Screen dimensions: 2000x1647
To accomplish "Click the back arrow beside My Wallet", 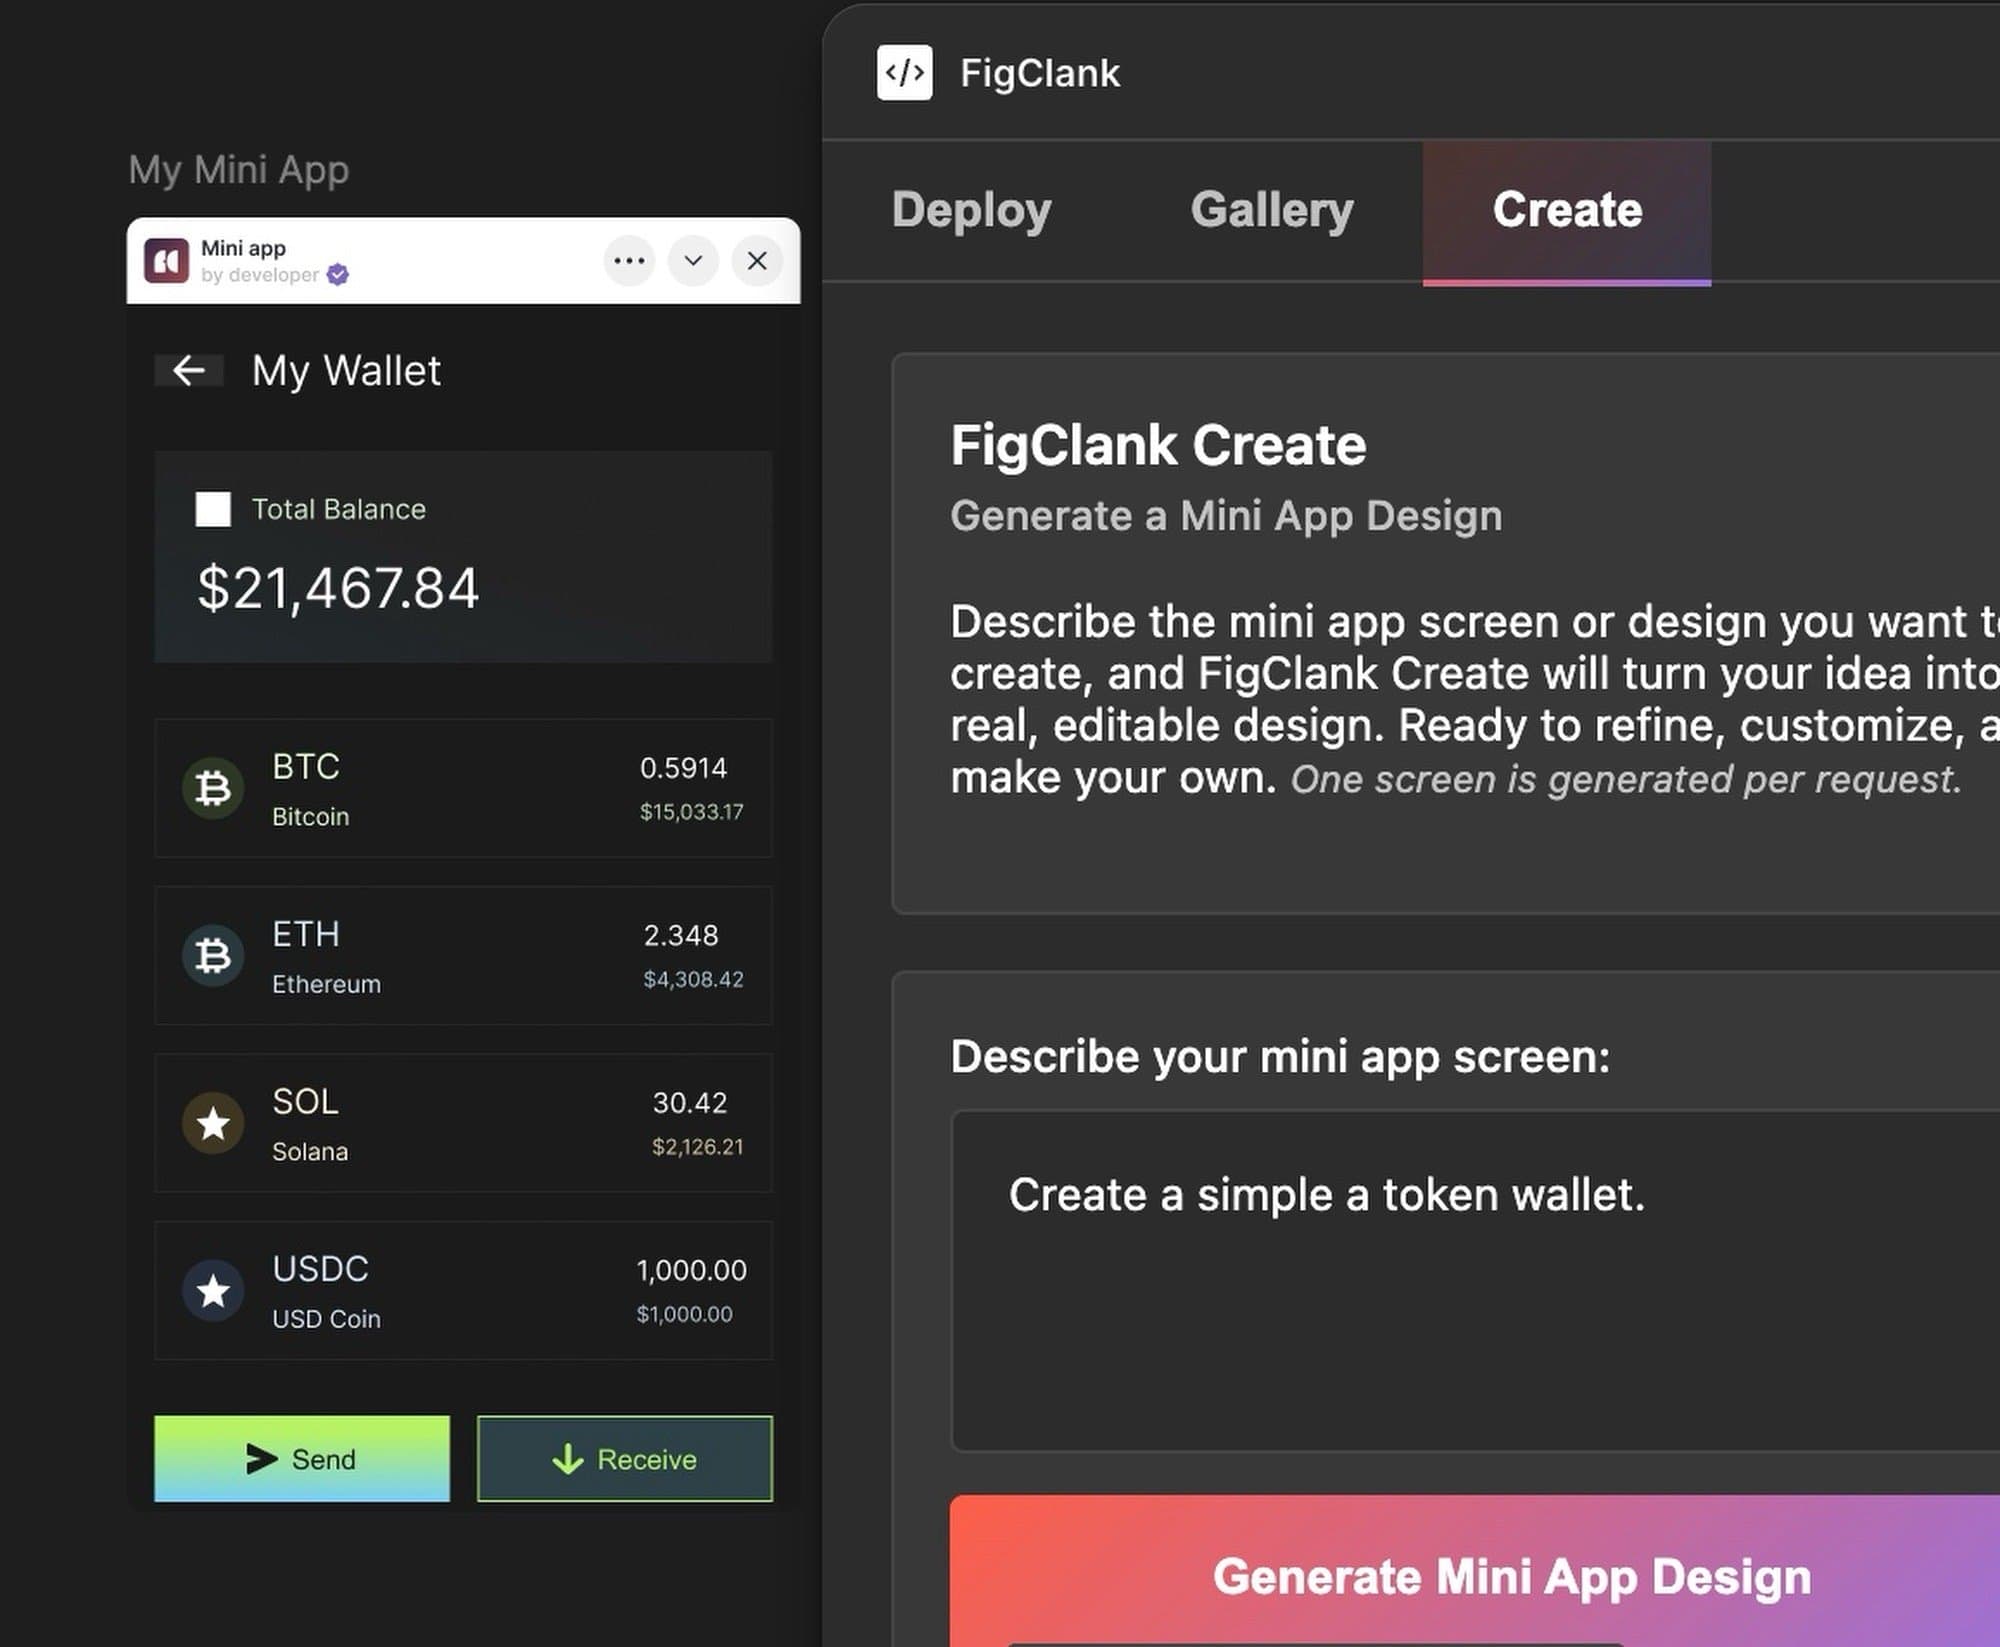I will point(189,370).
